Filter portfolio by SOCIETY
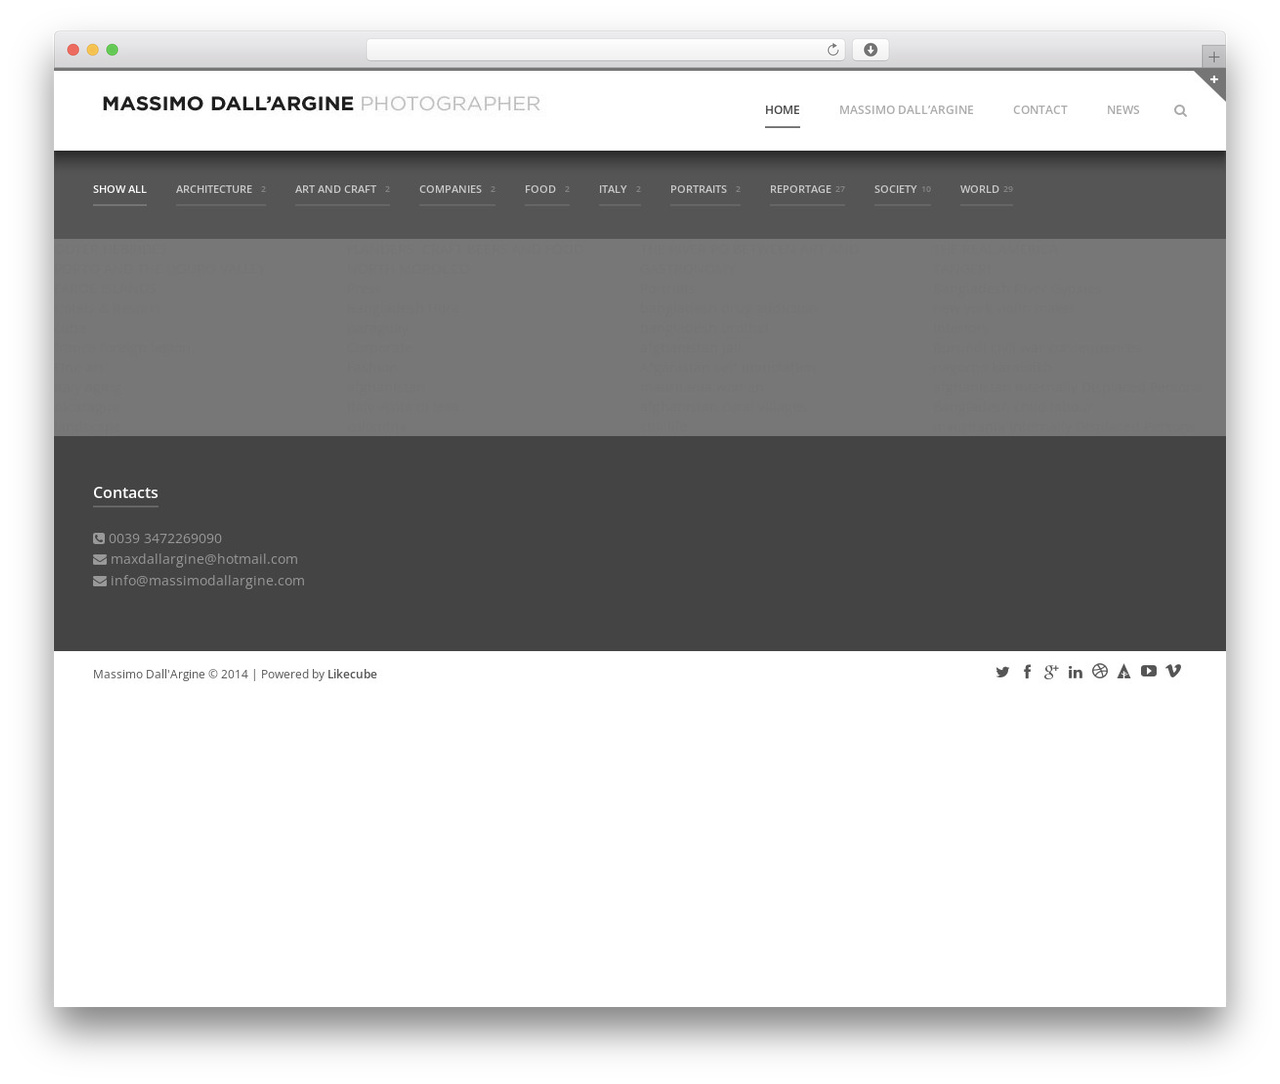1280x1084 pixels. click(x=902, y=189)
